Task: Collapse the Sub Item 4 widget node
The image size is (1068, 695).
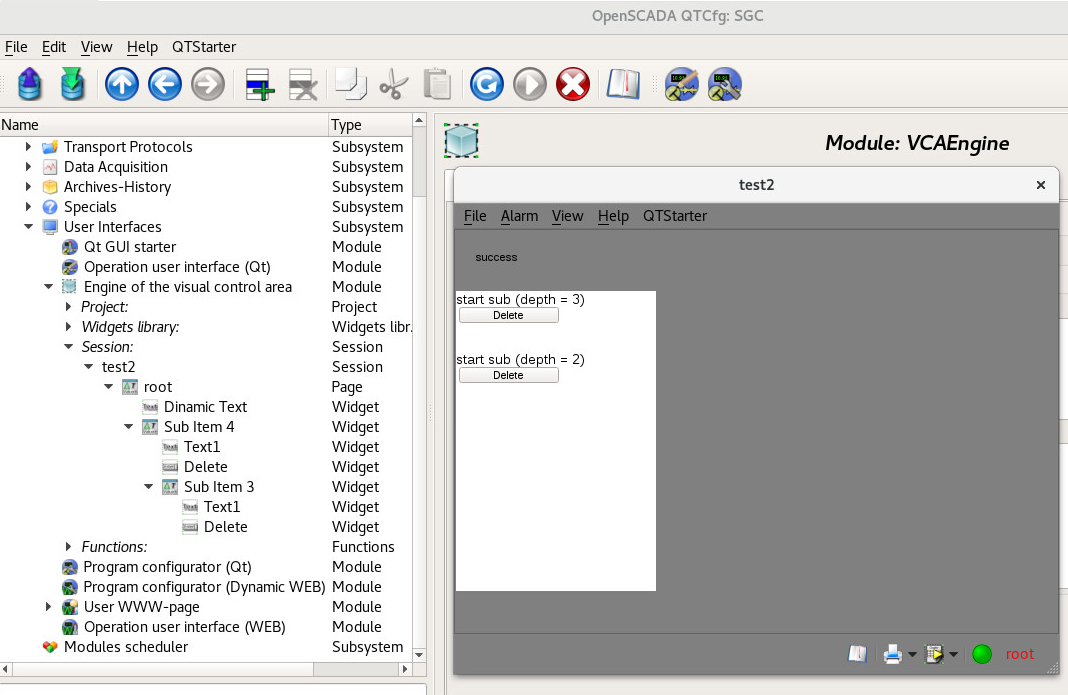Action: [129, 427]
